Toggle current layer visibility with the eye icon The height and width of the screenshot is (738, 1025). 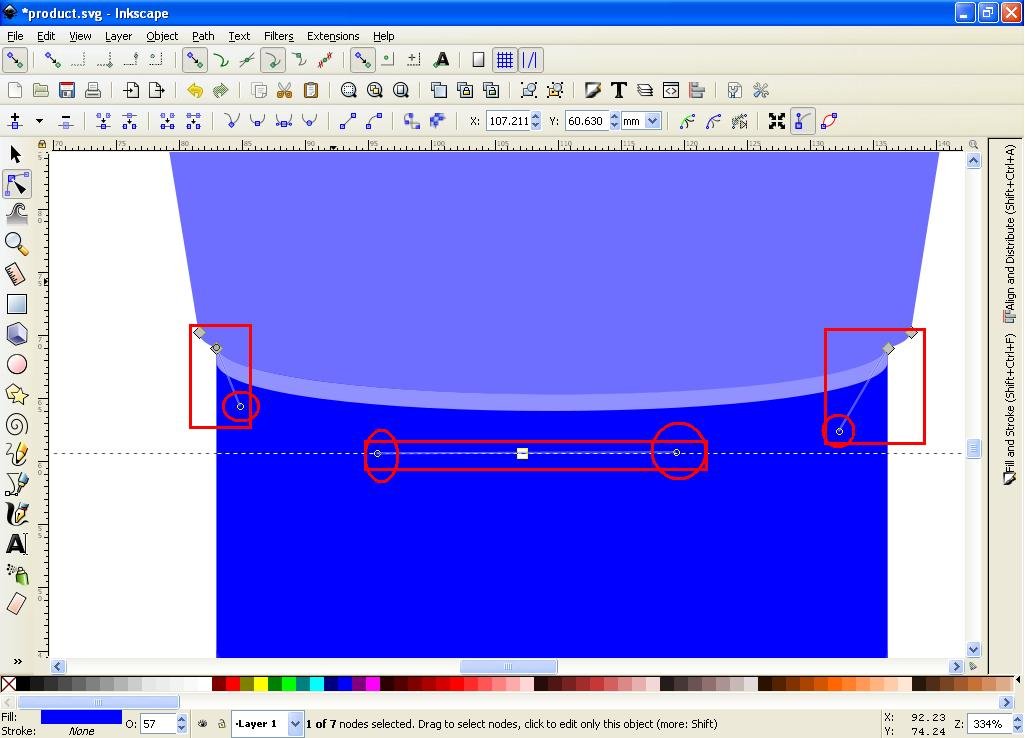(202, 723)
